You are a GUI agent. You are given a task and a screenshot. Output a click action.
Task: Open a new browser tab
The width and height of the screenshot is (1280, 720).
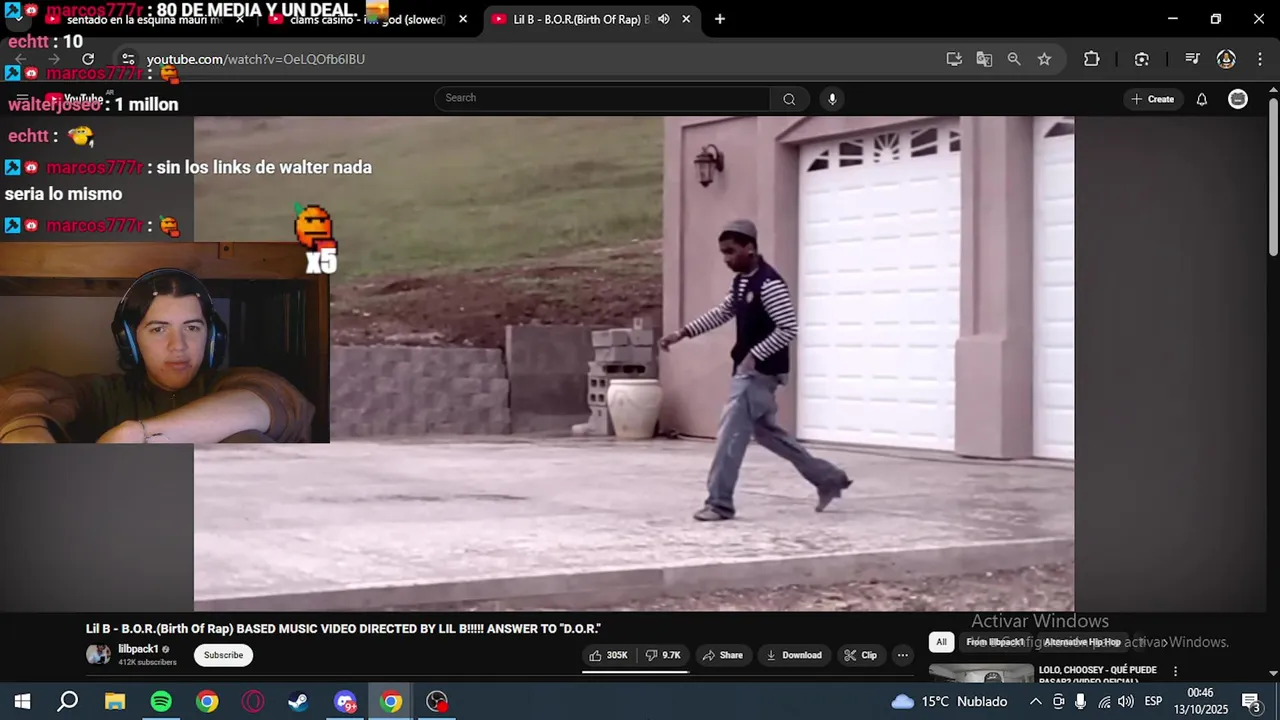720,19
